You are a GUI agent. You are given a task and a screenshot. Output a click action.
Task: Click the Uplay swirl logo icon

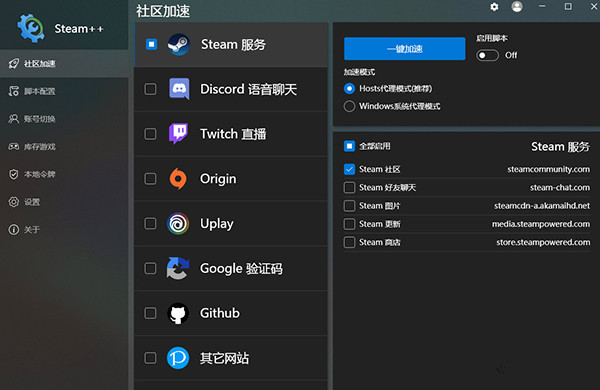click(178, 224)
